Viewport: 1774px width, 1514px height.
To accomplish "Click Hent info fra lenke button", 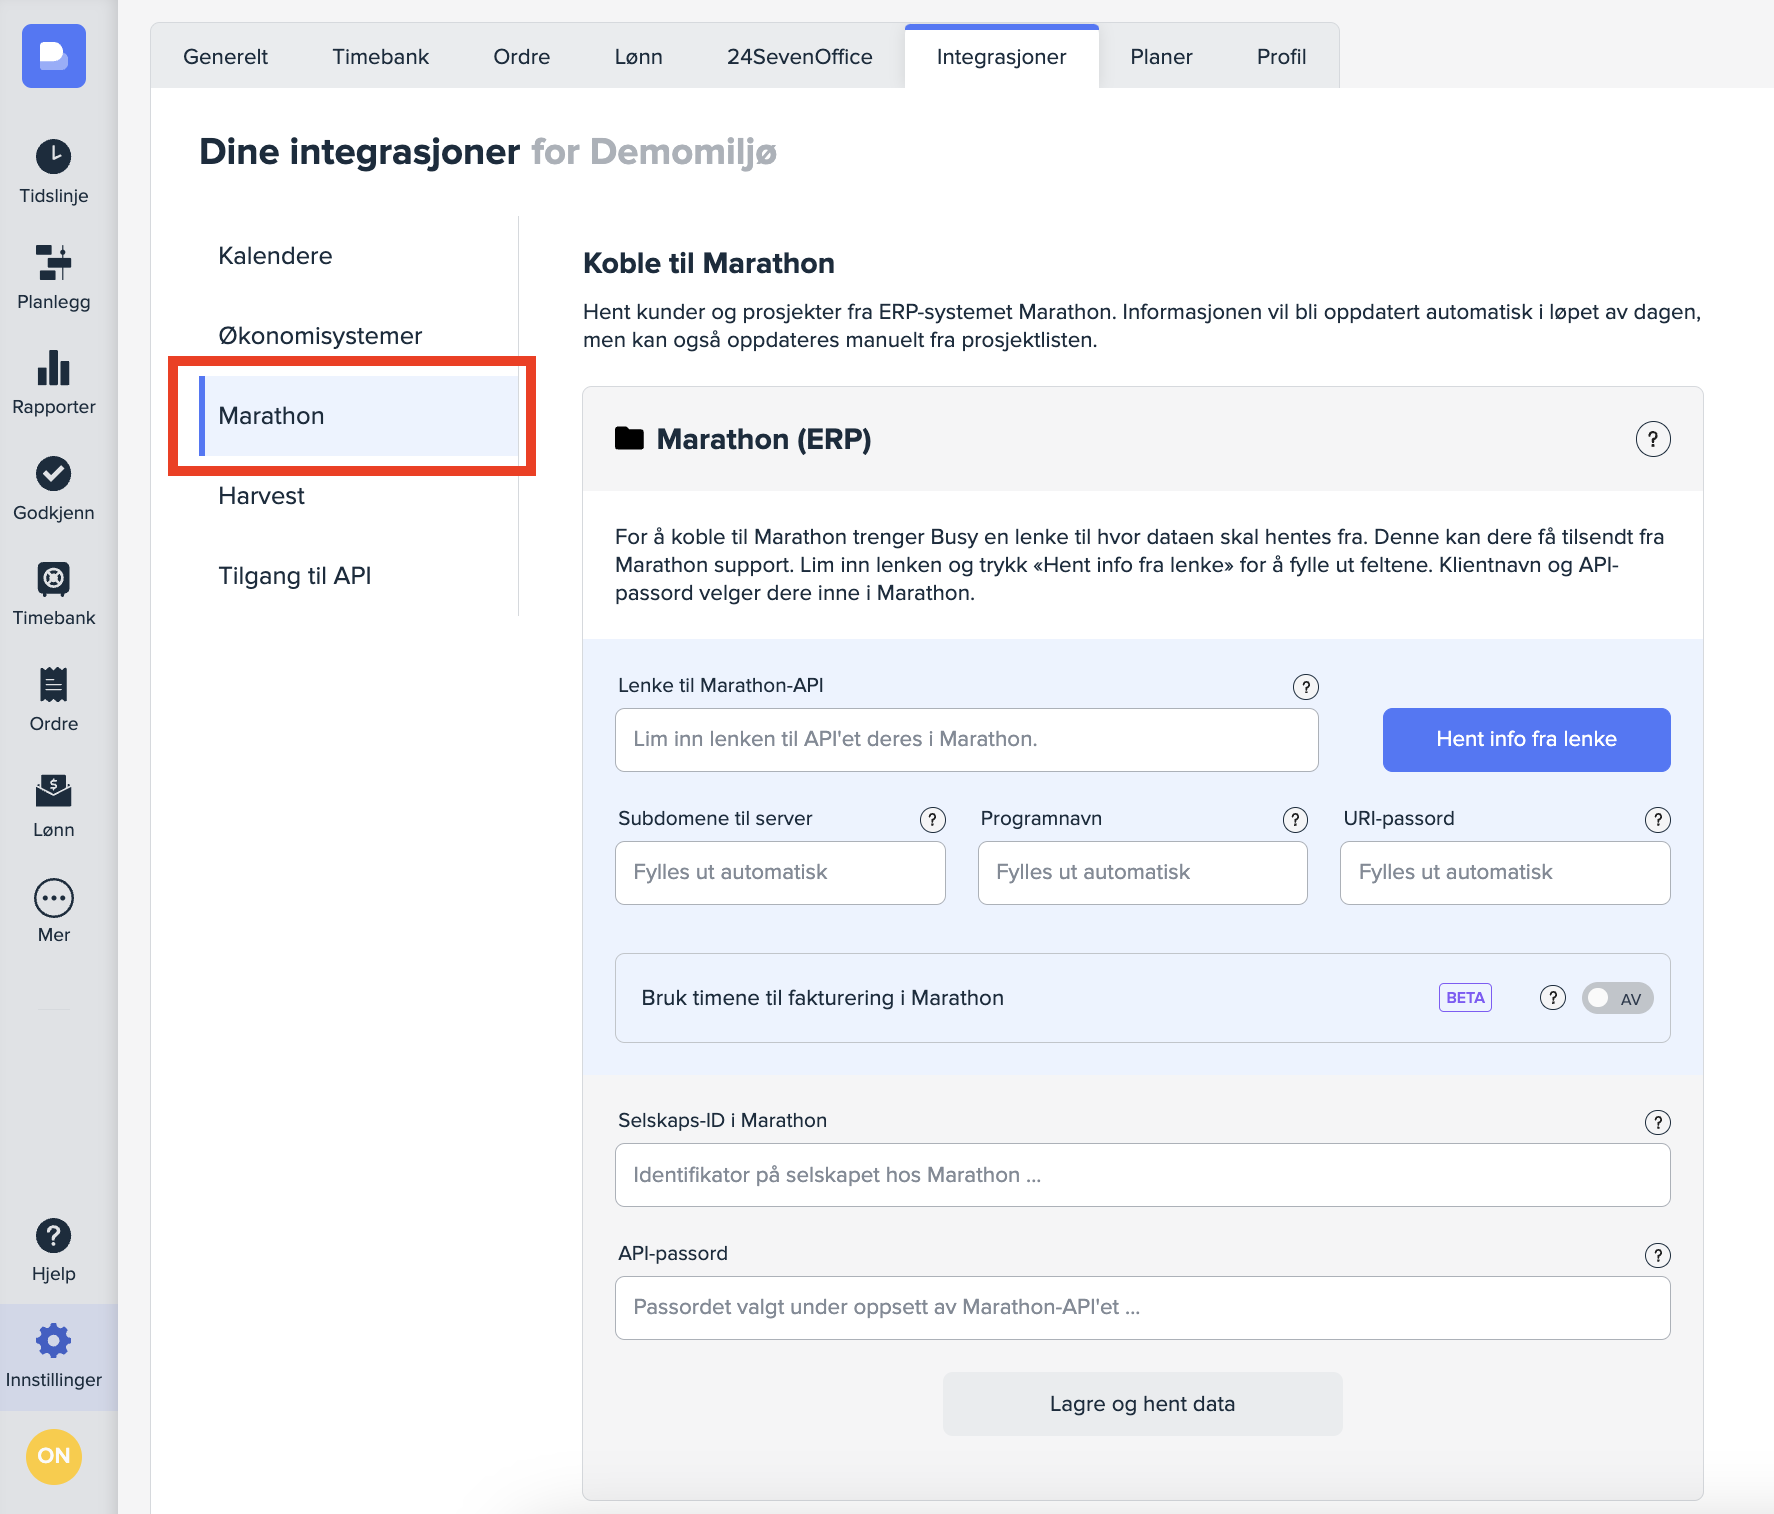I will (x=1526, y=740).
